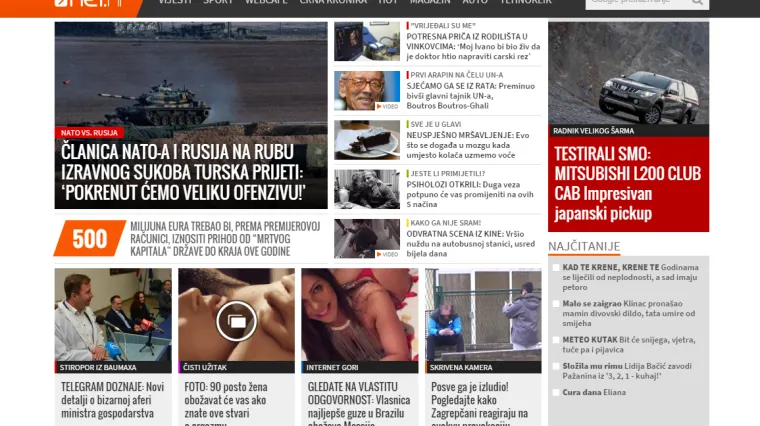Open 'FOTO: 90 posto žena' headline
Viewport: 760px width, 426px height.
(226, 403)
